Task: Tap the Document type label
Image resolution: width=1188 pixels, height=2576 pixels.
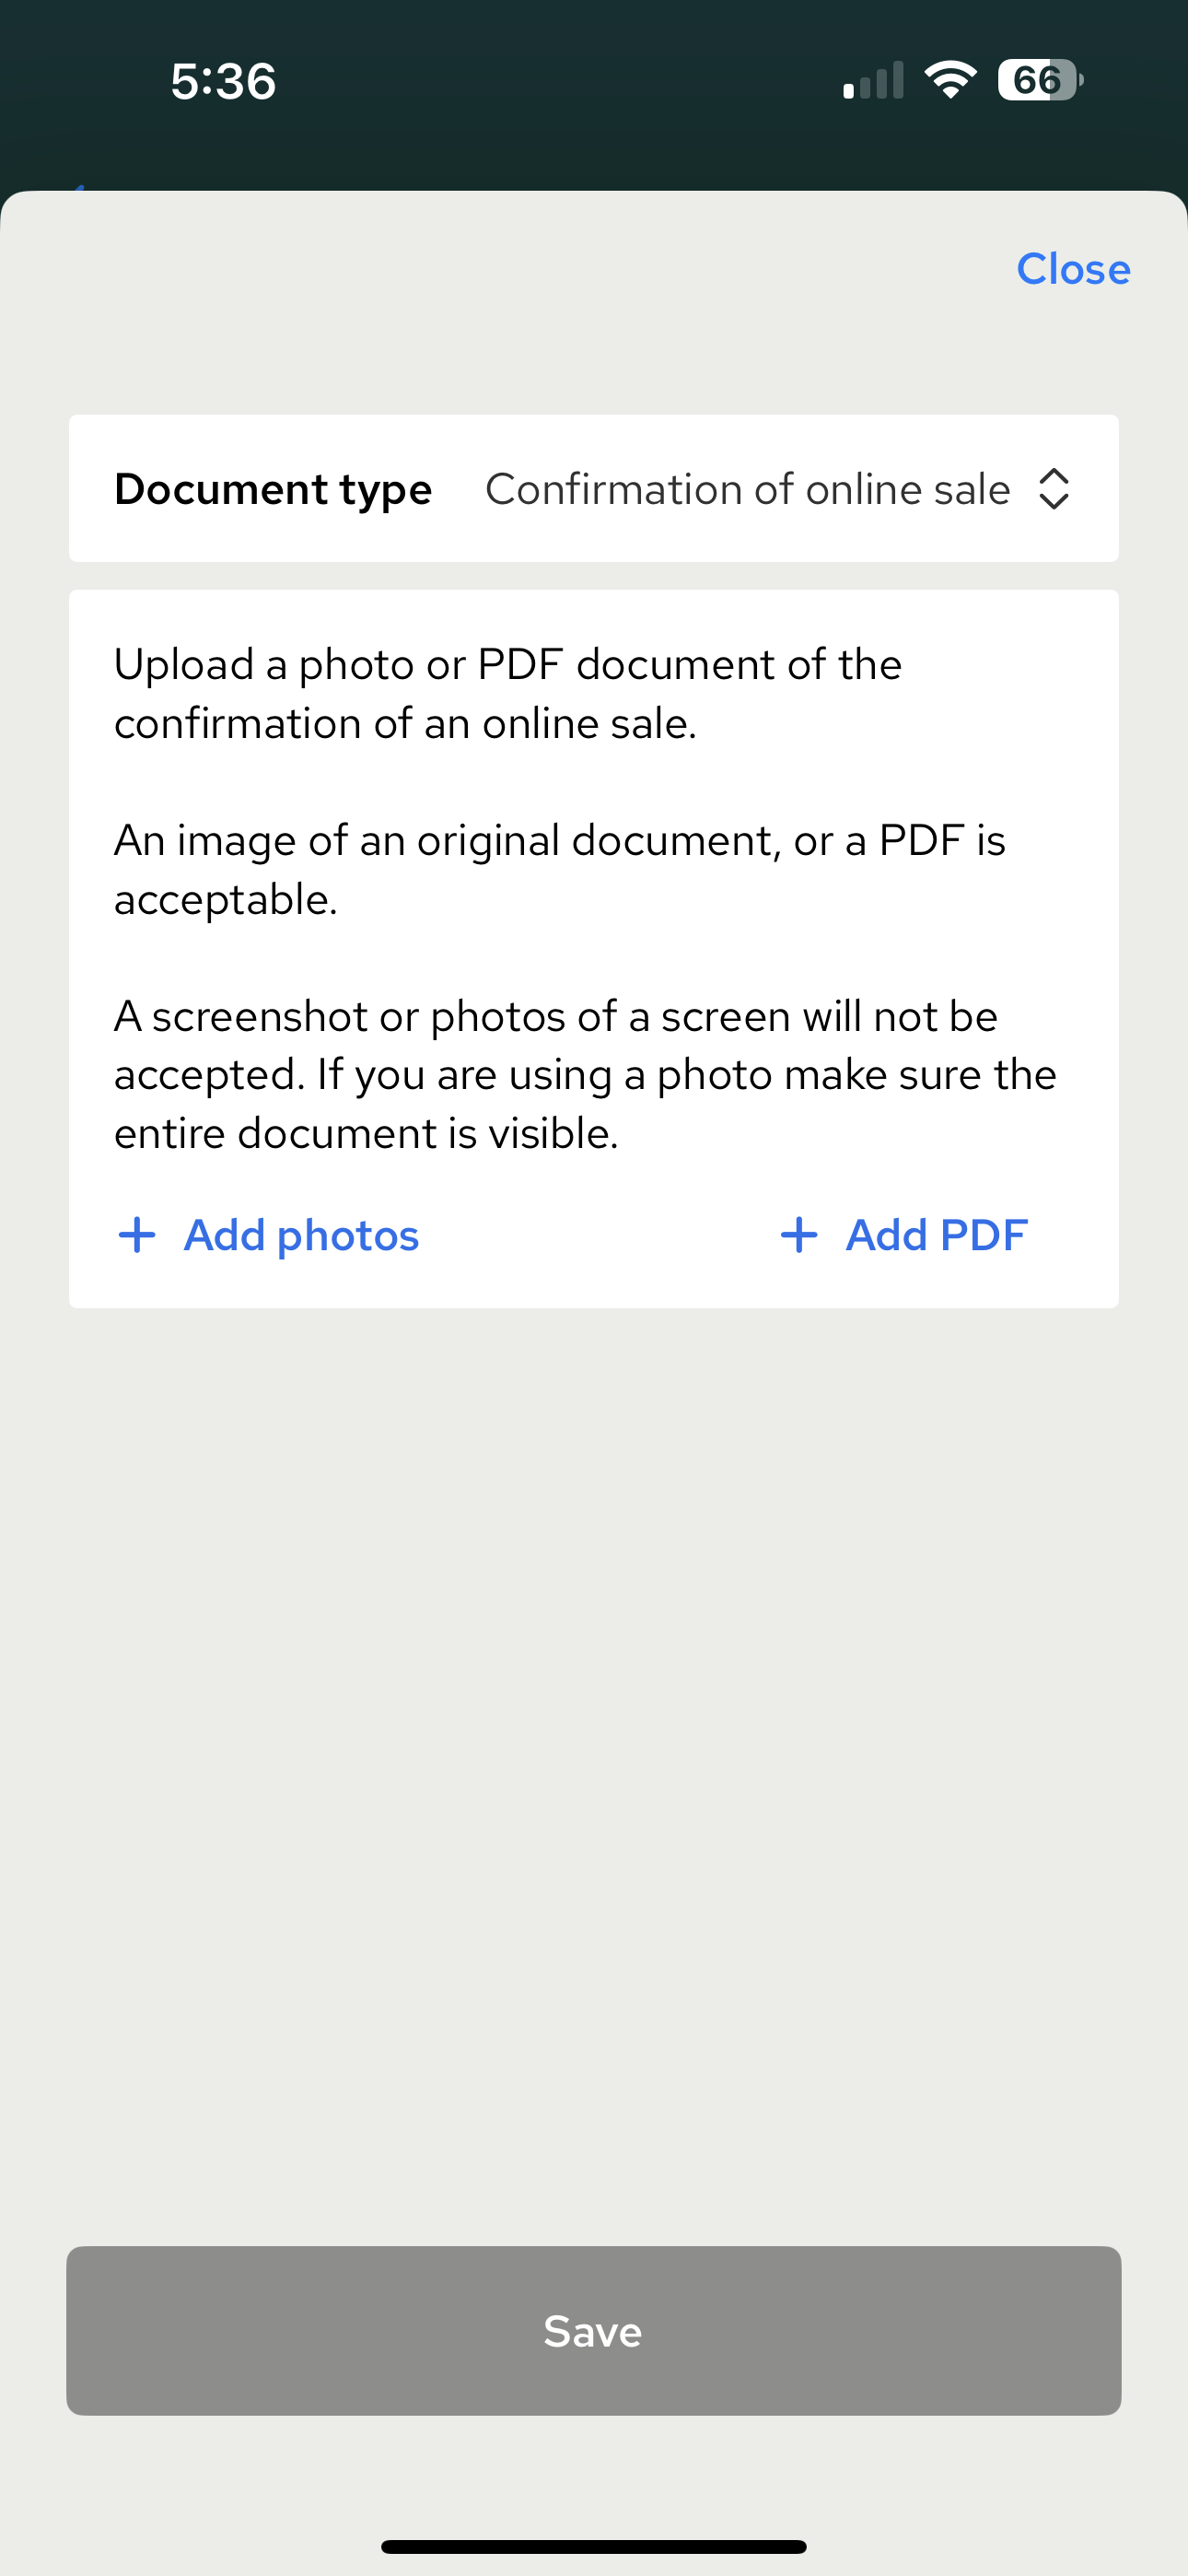Action: (x=273, y=489)
